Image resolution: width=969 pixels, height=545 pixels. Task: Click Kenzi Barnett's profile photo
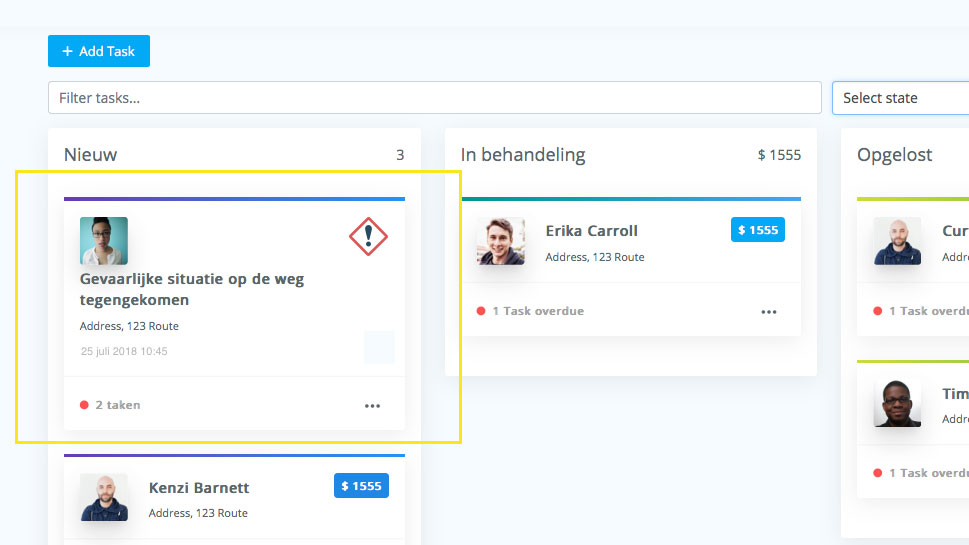coord(104,497)
